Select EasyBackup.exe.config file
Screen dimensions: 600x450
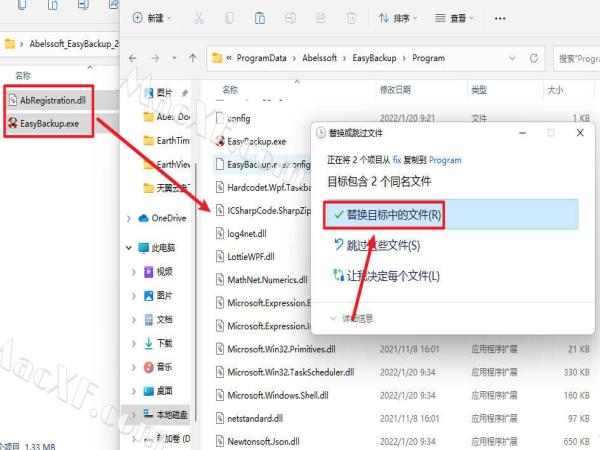262,165
